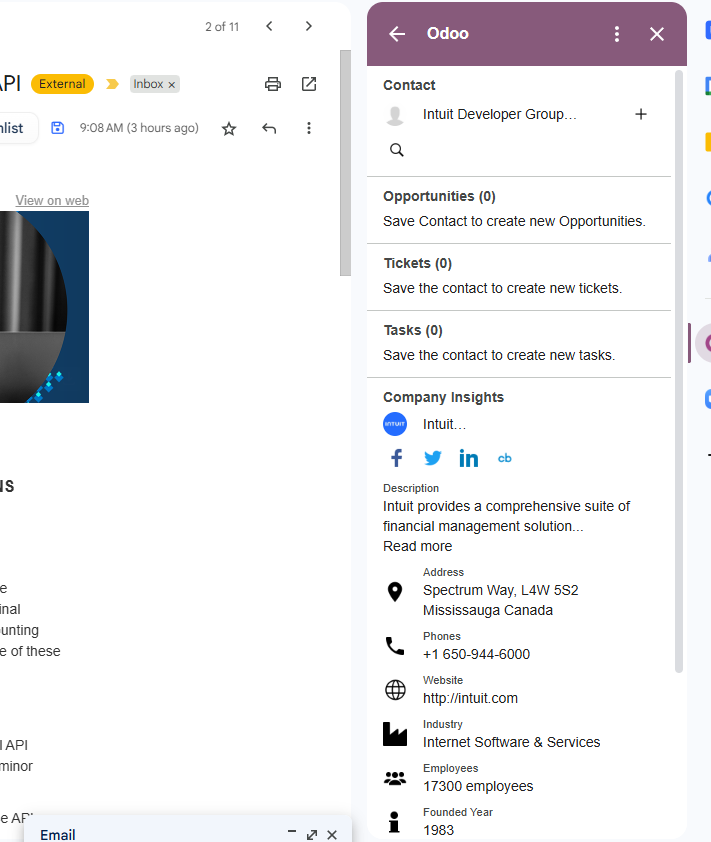
Task: Click the External label badge
Action: (62, 84)
